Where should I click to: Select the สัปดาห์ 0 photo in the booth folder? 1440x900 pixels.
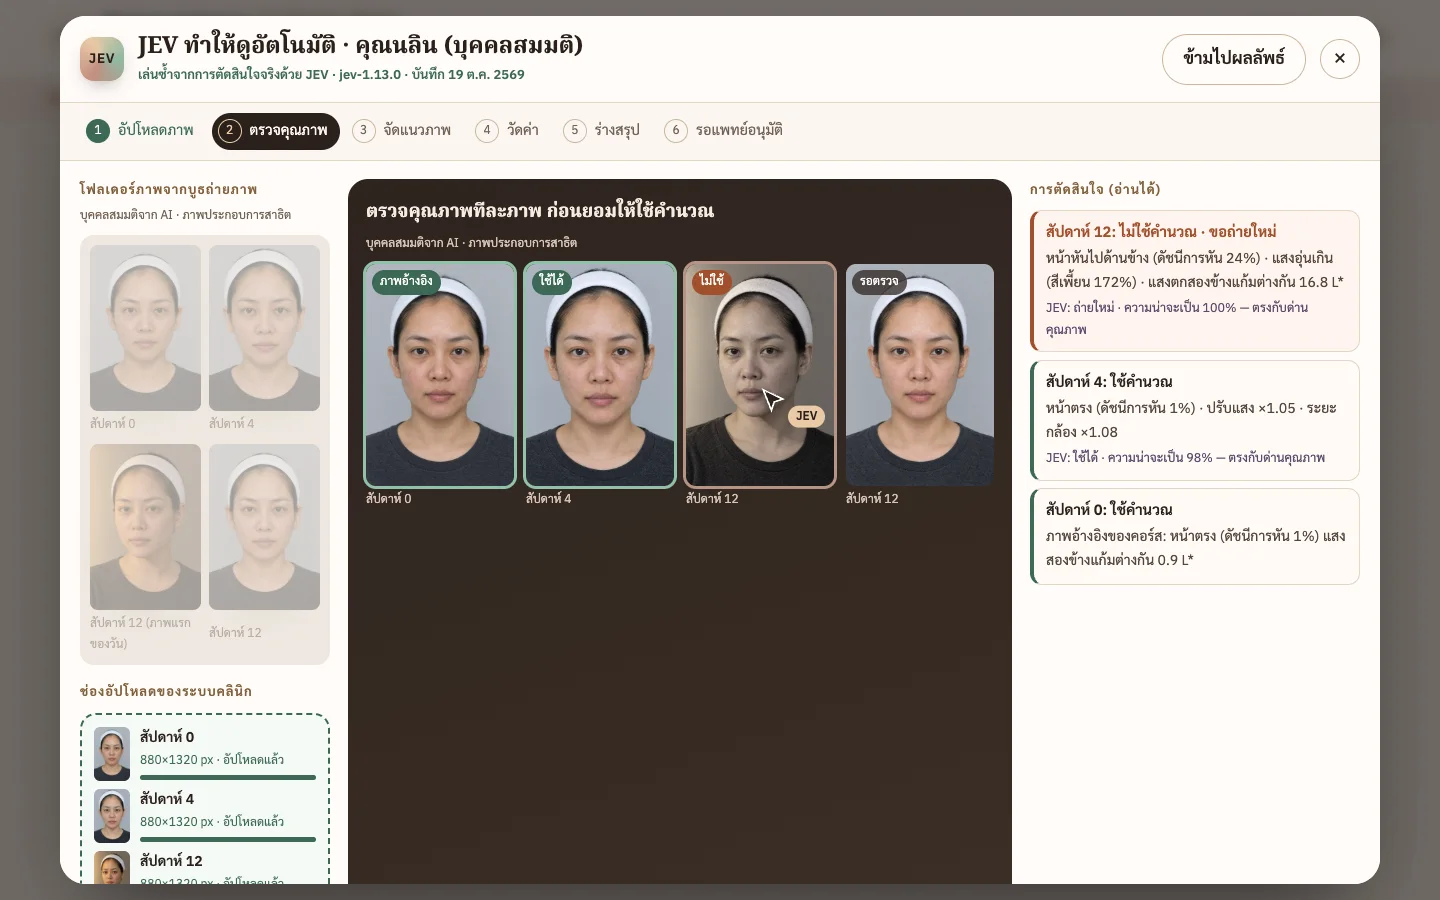(145, 328)
